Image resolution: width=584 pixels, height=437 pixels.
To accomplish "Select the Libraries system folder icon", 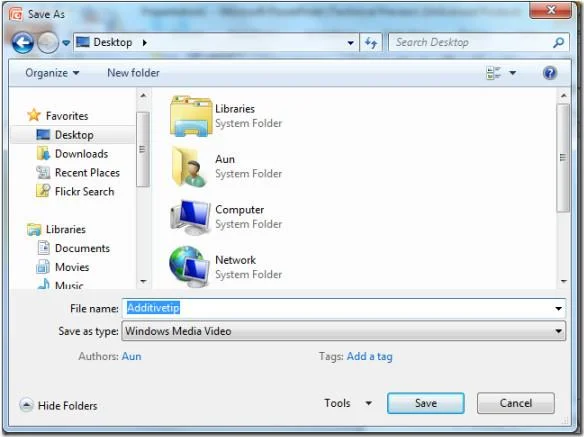I will tap(191, 116).
